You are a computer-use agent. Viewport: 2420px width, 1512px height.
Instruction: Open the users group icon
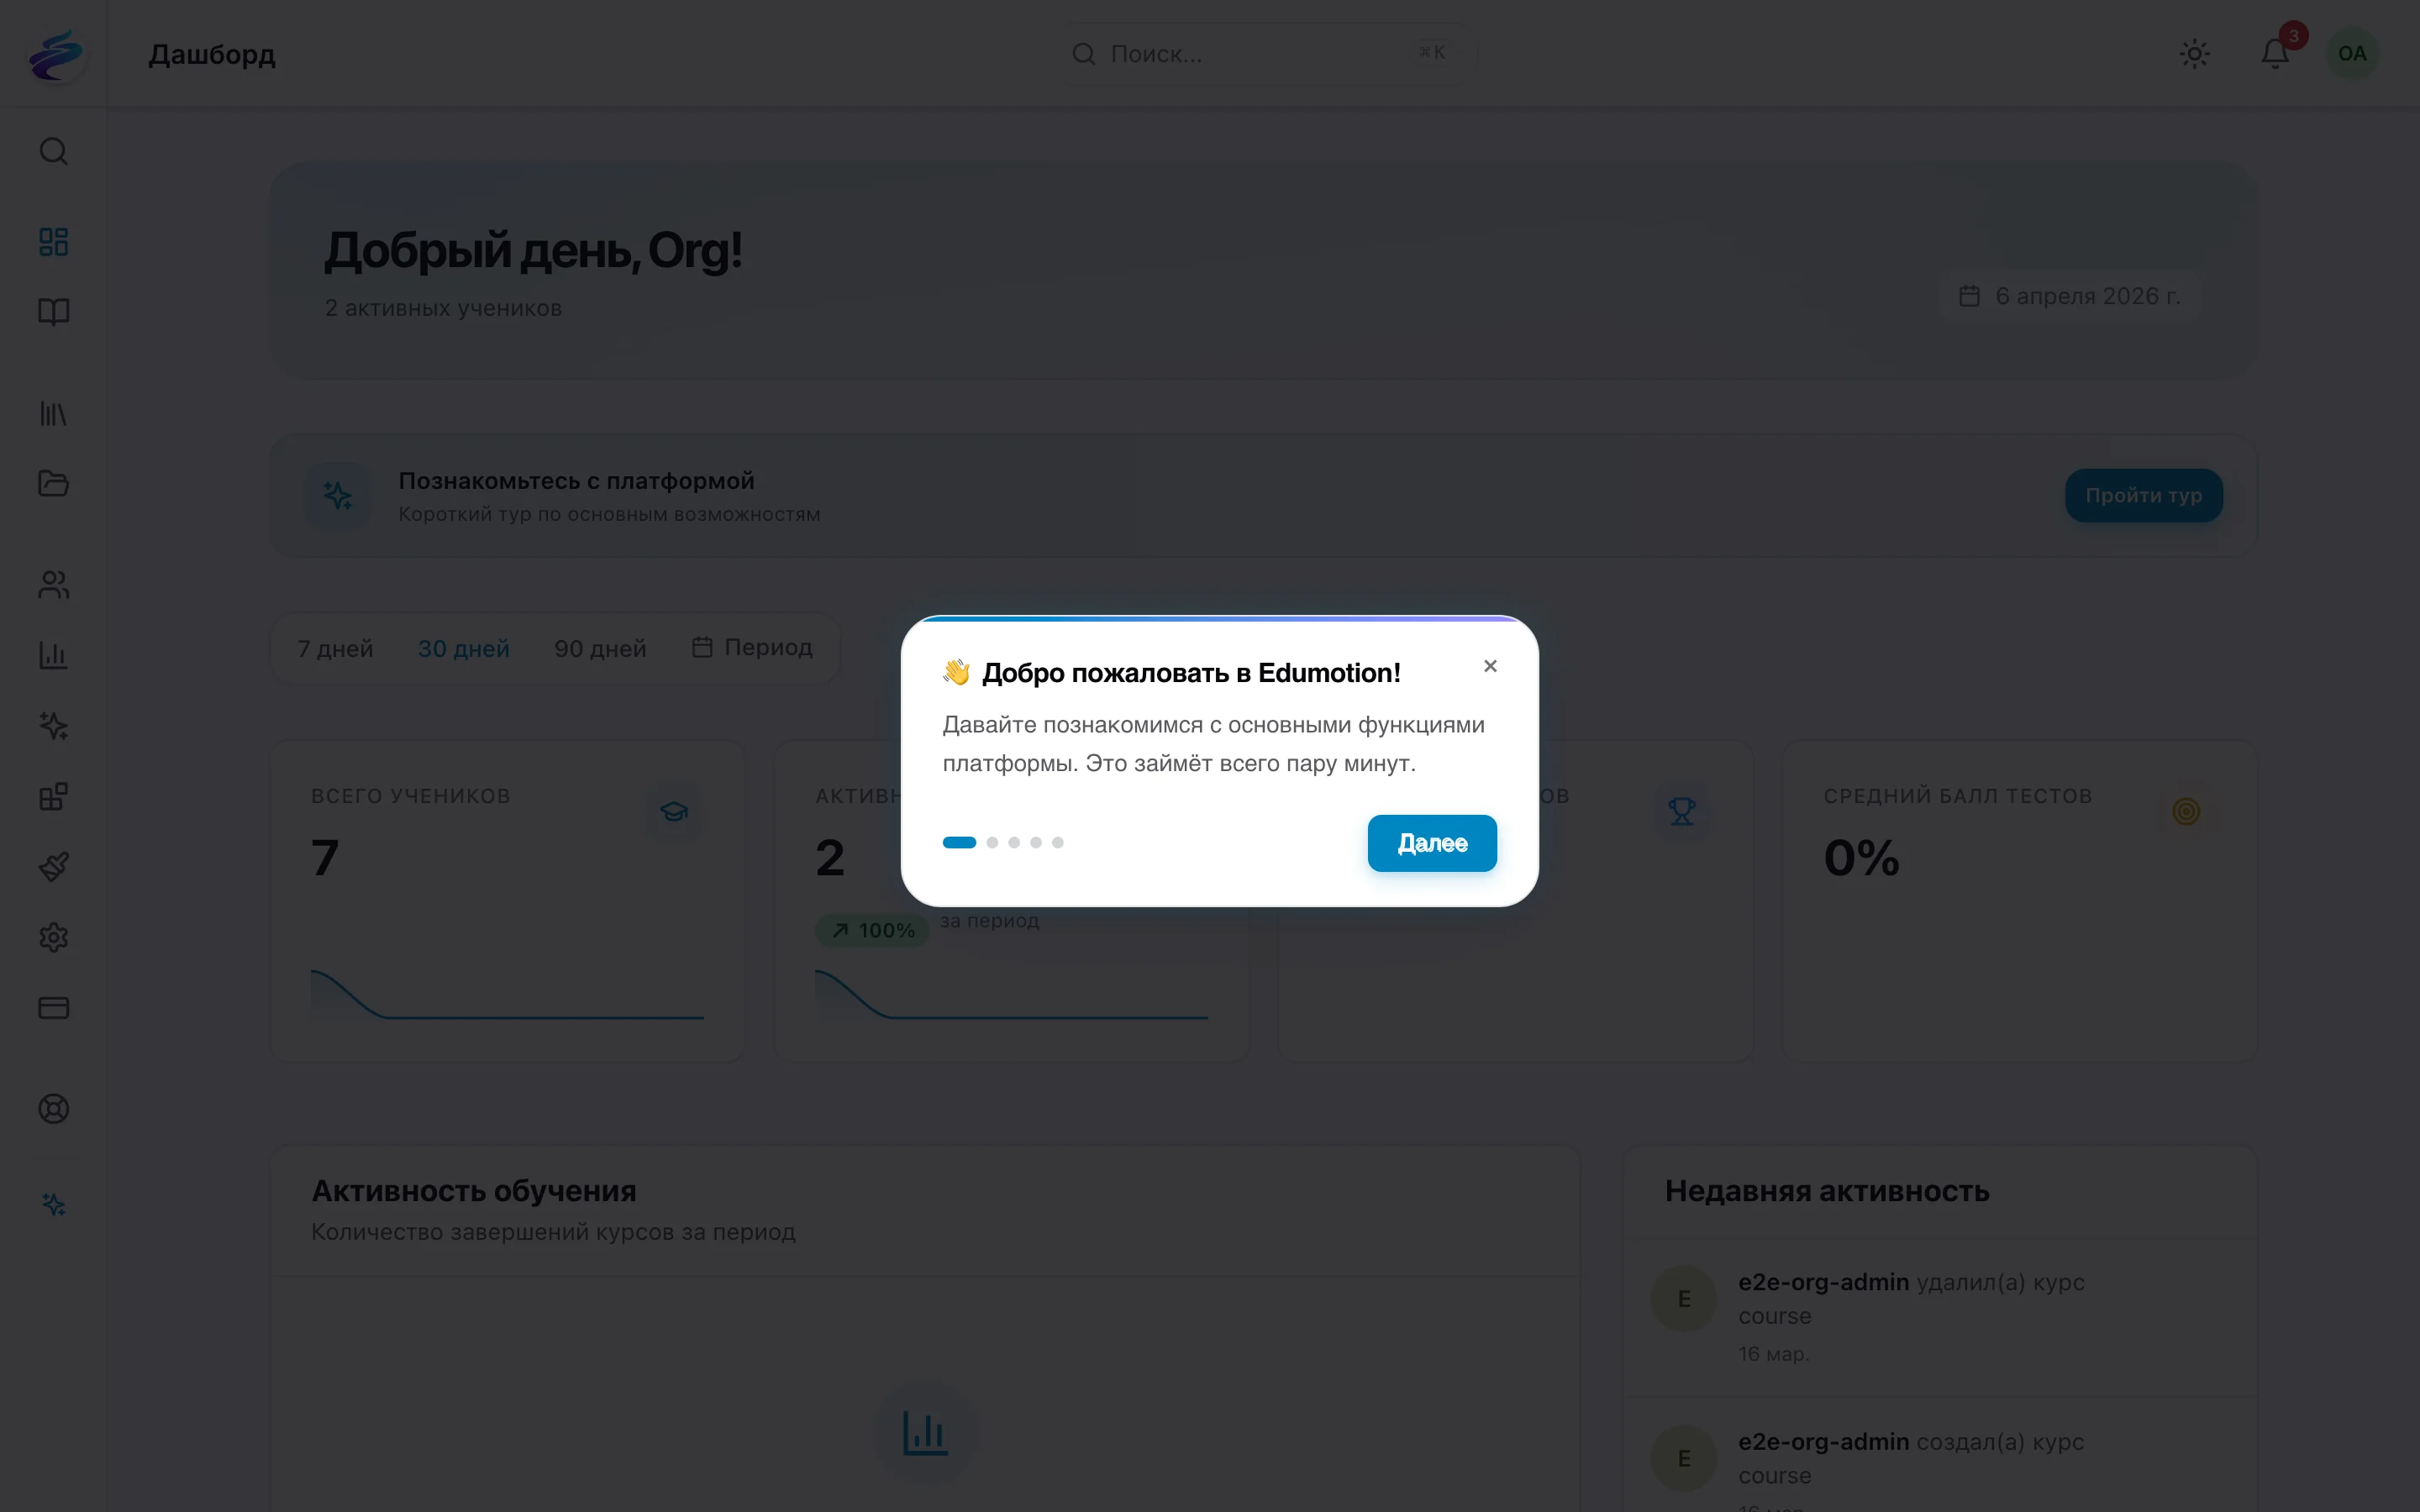coord(53,584)
